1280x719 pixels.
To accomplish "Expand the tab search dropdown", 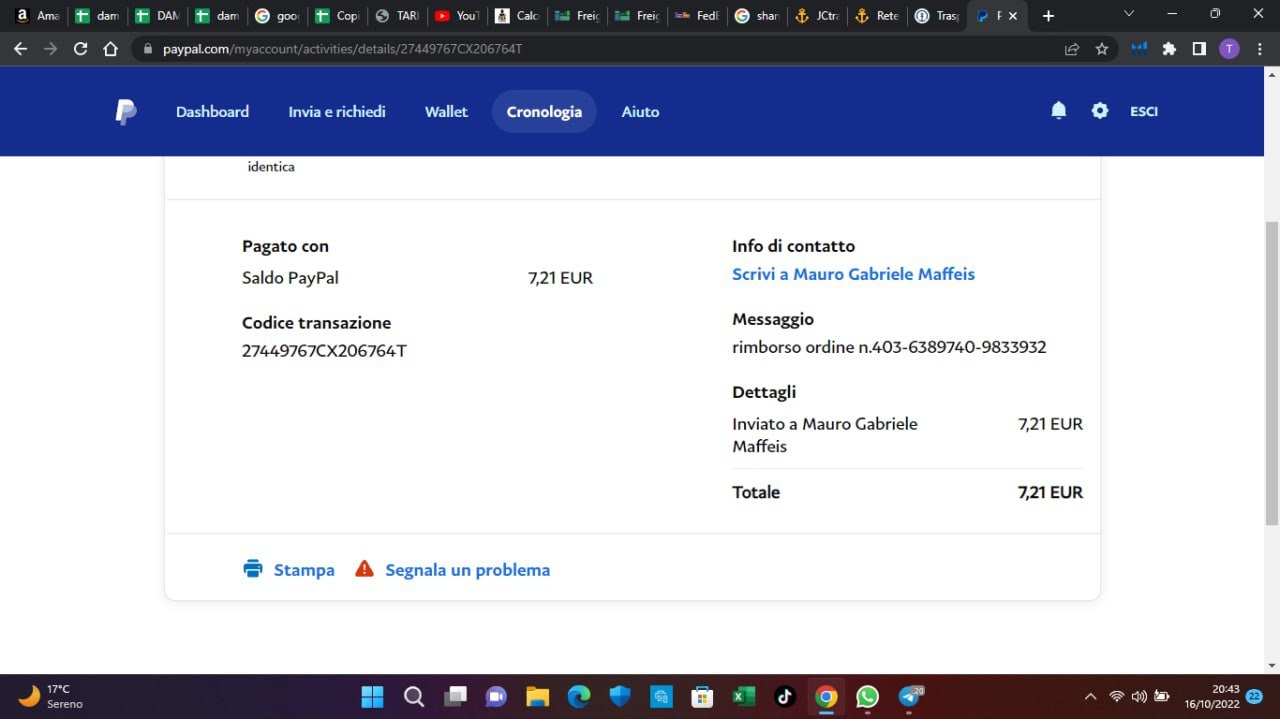I will point(1129,15).
